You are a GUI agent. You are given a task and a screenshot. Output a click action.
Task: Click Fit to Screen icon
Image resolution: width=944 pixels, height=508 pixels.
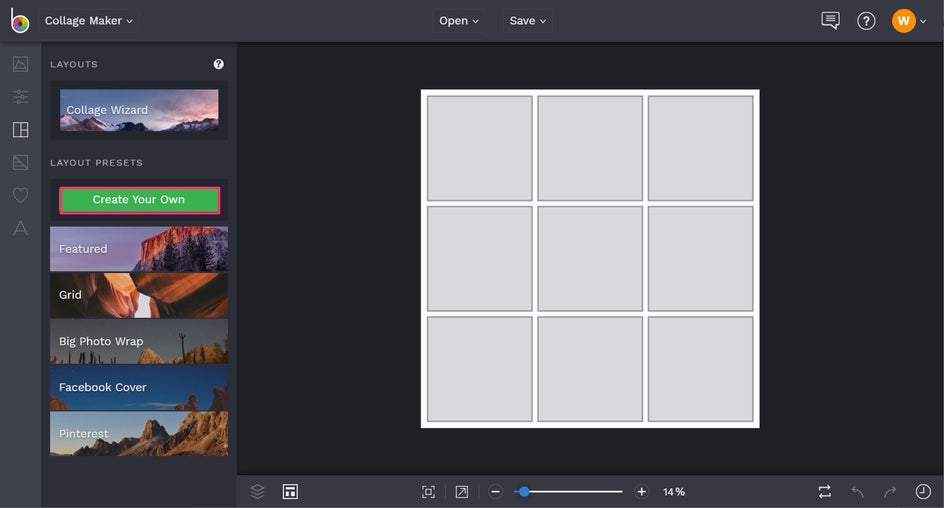coord(428,492)
